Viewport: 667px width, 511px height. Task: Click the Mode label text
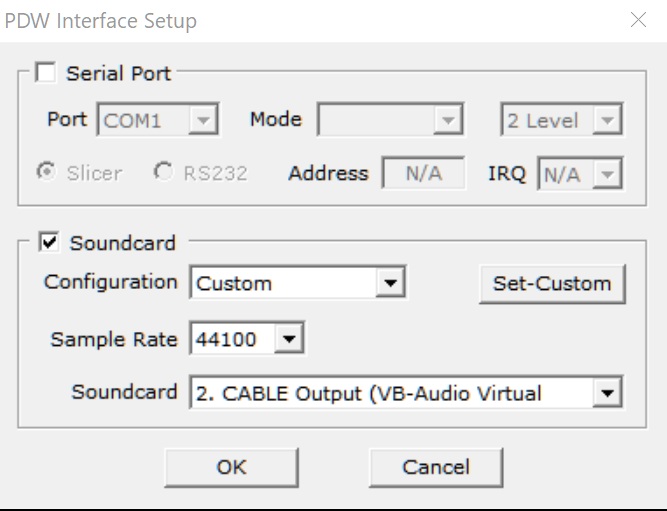coord(275,120)
